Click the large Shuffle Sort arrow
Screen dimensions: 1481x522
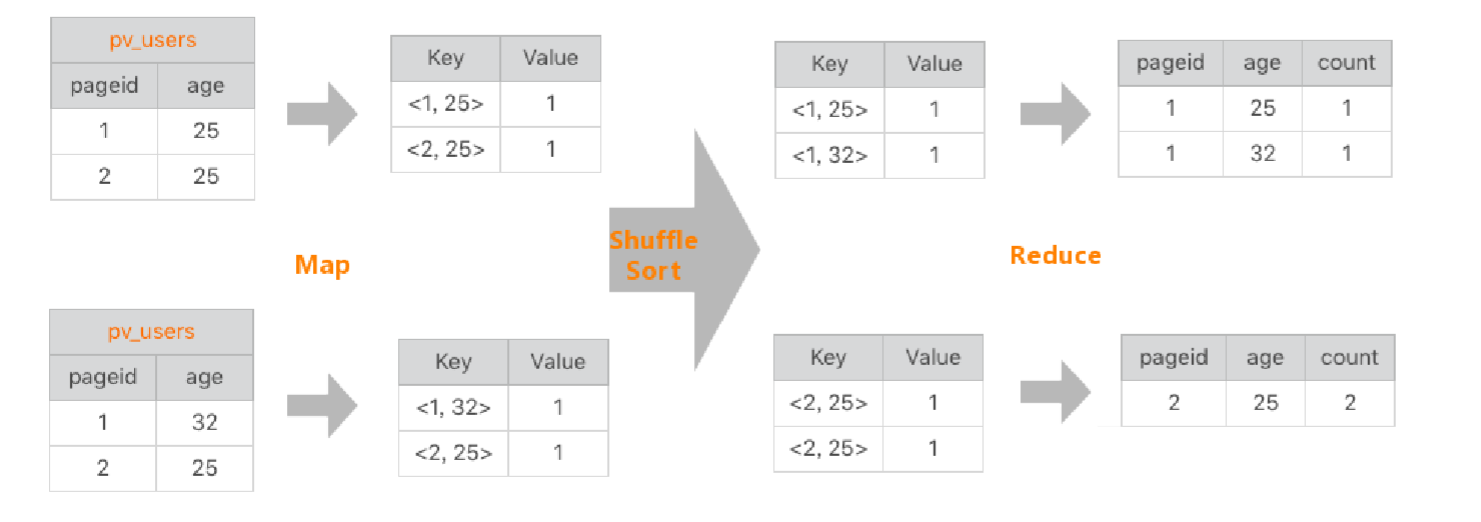(700, 250)
